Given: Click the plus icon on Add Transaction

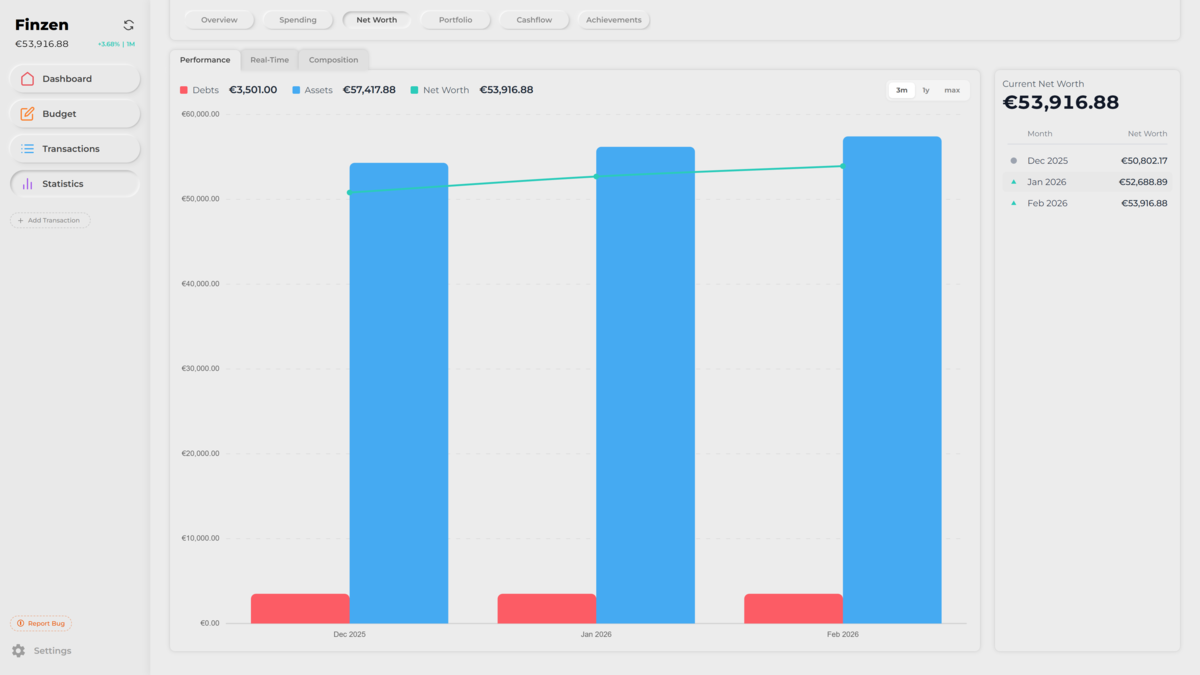Looking at the screenshot, I should 21,220.
